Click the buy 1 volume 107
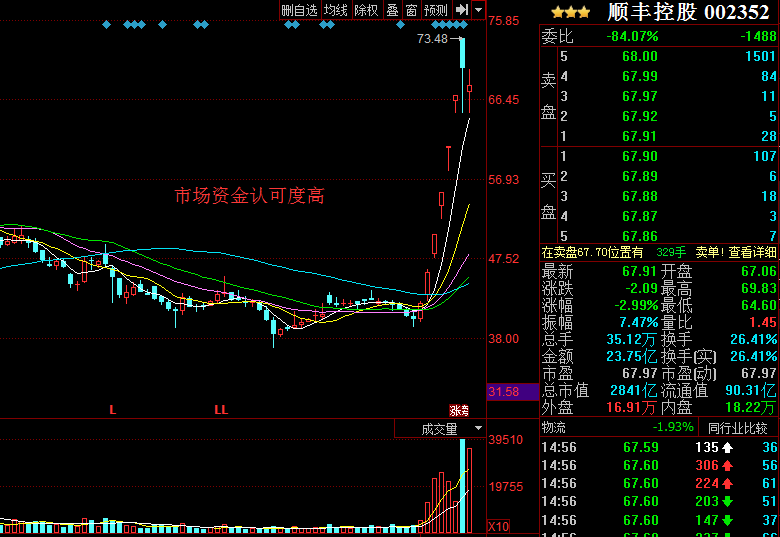 click(765, 156)
